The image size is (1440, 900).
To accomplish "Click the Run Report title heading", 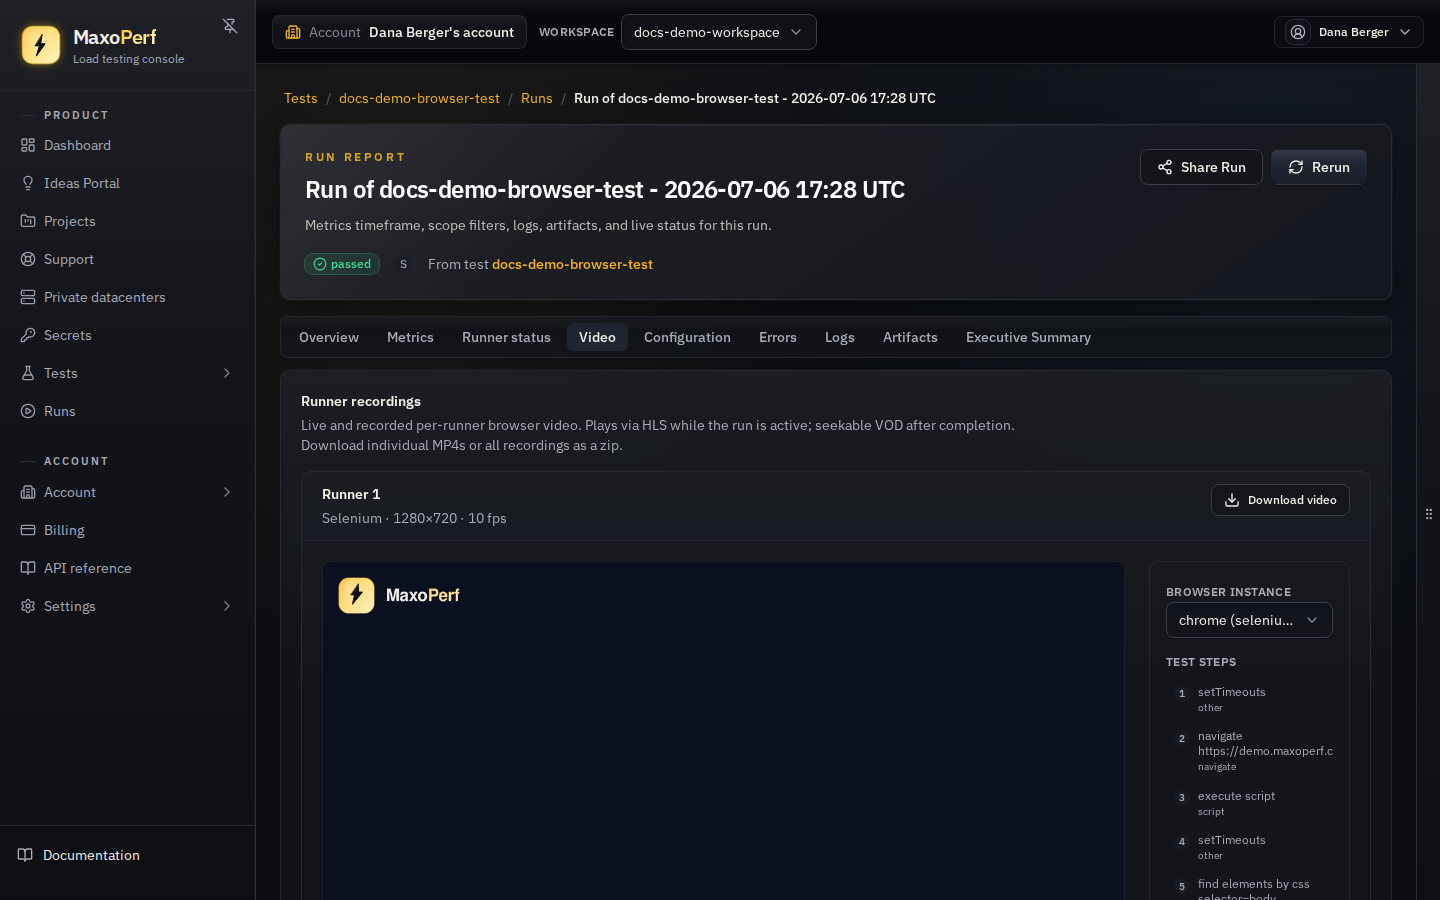I will click(x=605, y=190).
